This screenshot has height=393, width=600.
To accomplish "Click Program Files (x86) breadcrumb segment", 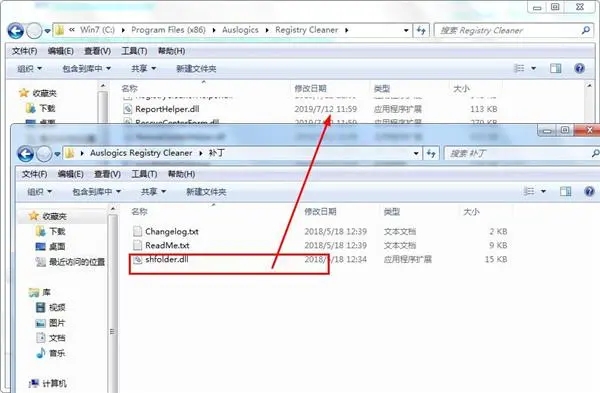I will [168, 30].
